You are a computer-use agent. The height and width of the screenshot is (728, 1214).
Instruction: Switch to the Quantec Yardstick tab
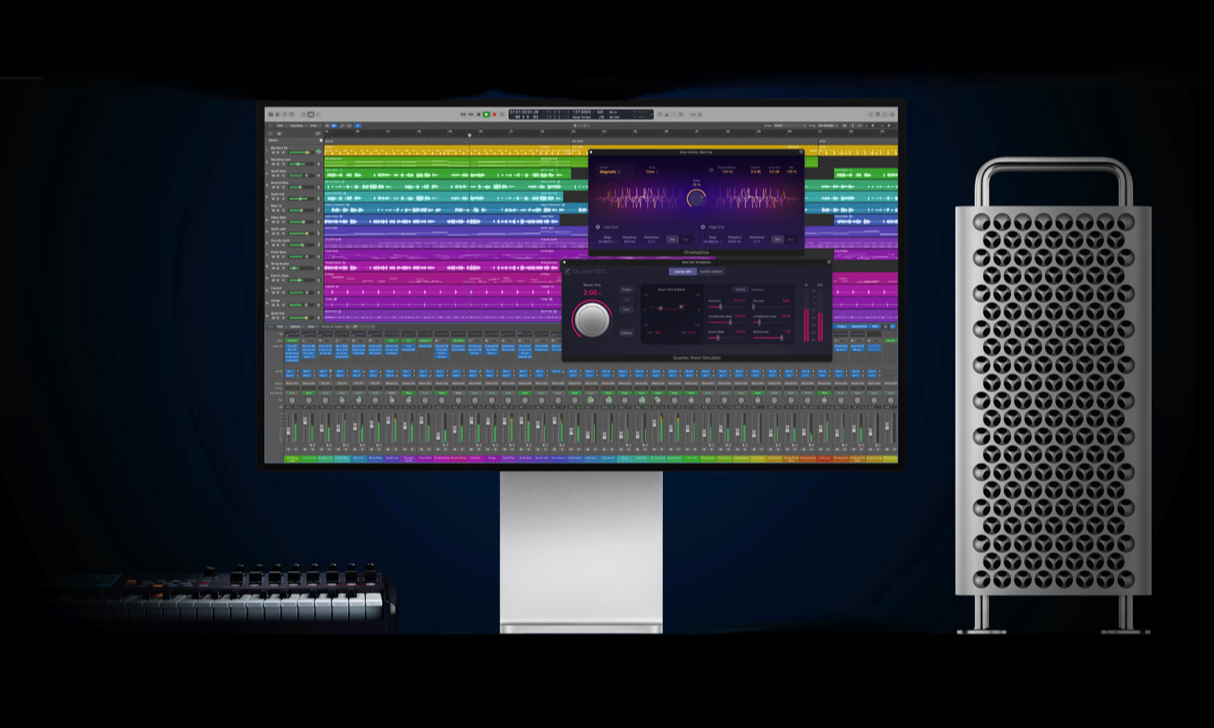point(711,271)
